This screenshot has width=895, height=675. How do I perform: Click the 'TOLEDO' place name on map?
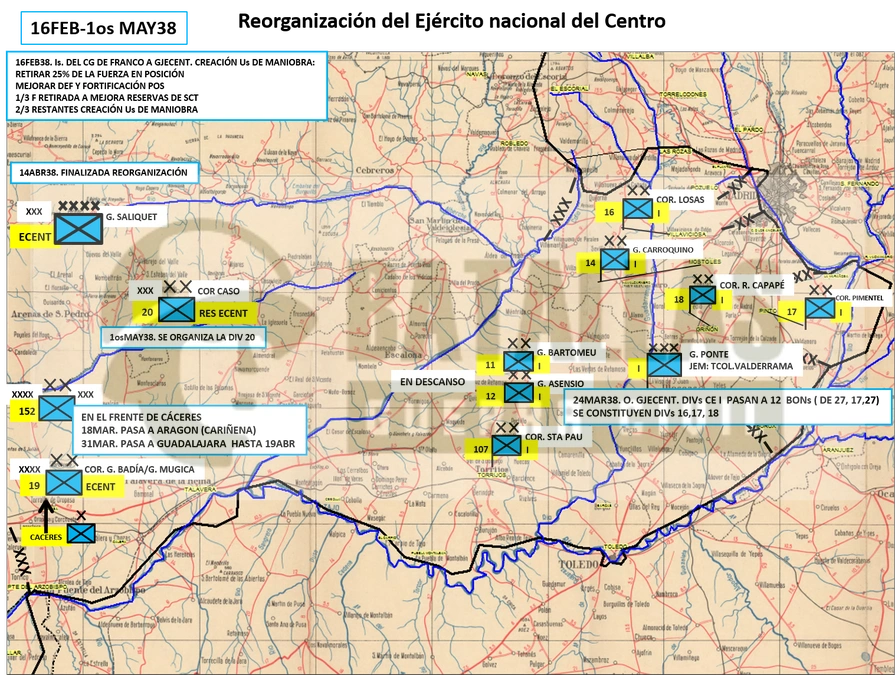tap(579, 565)
